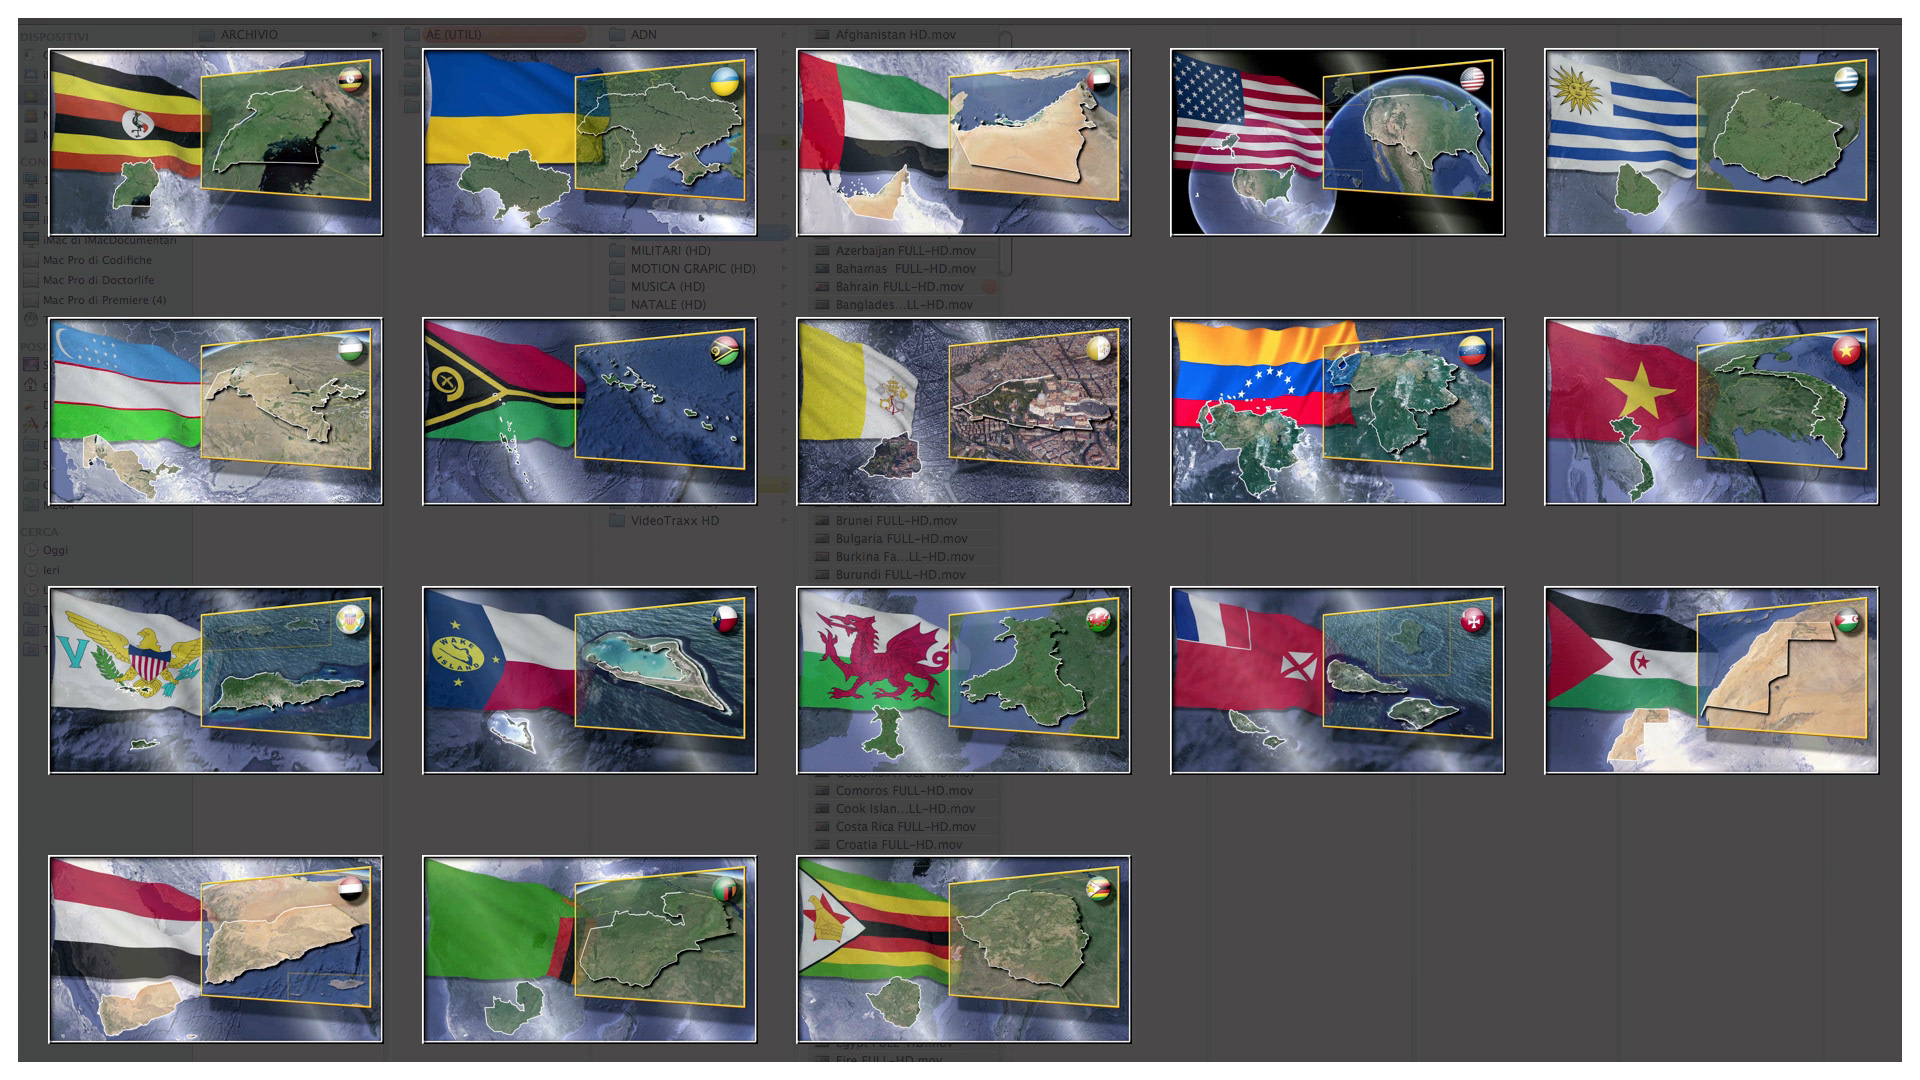Click the ARCHIVIO folder icon in Finder behind
The width and height of the screenshot is (1920, 1080).
click(x=207, y=35)
